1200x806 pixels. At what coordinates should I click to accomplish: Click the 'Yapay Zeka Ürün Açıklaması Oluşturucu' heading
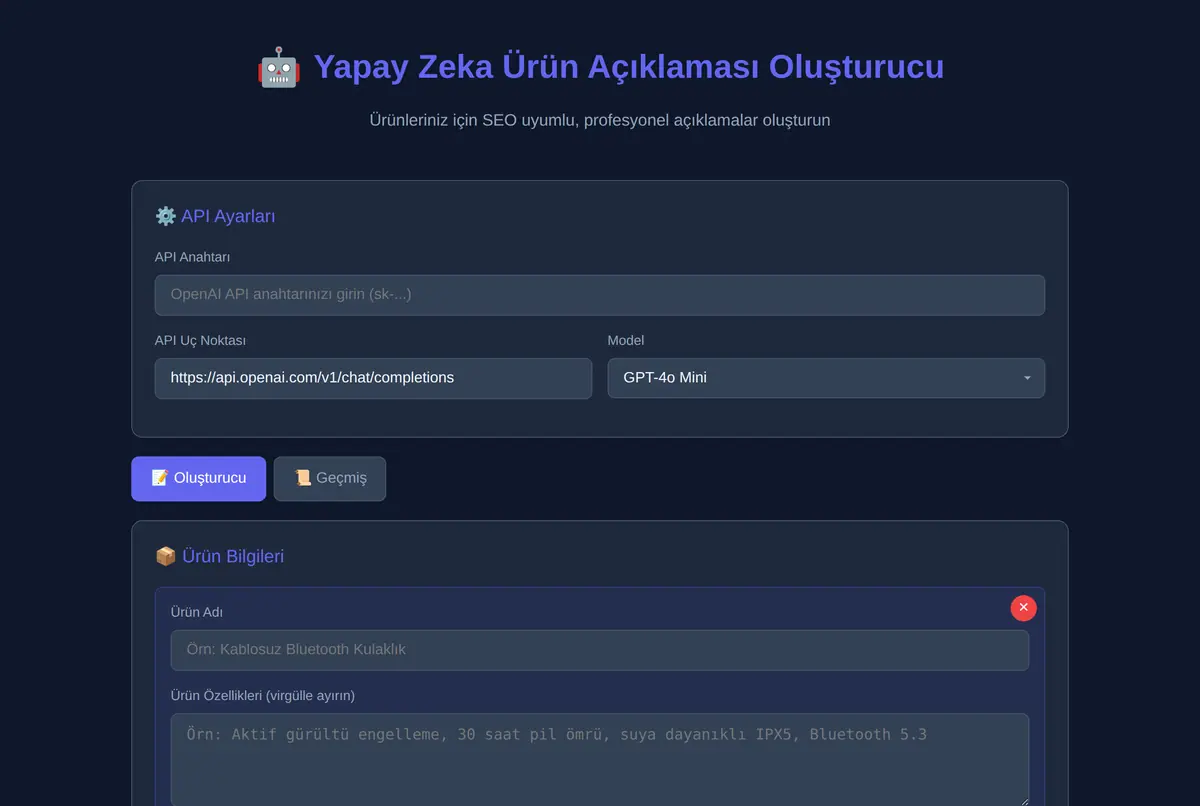click(x=629, y=67)
